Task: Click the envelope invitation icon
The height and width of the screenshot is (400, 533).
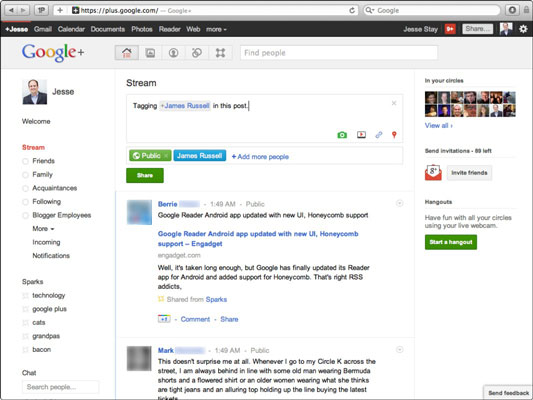Action: coord(433,172)
